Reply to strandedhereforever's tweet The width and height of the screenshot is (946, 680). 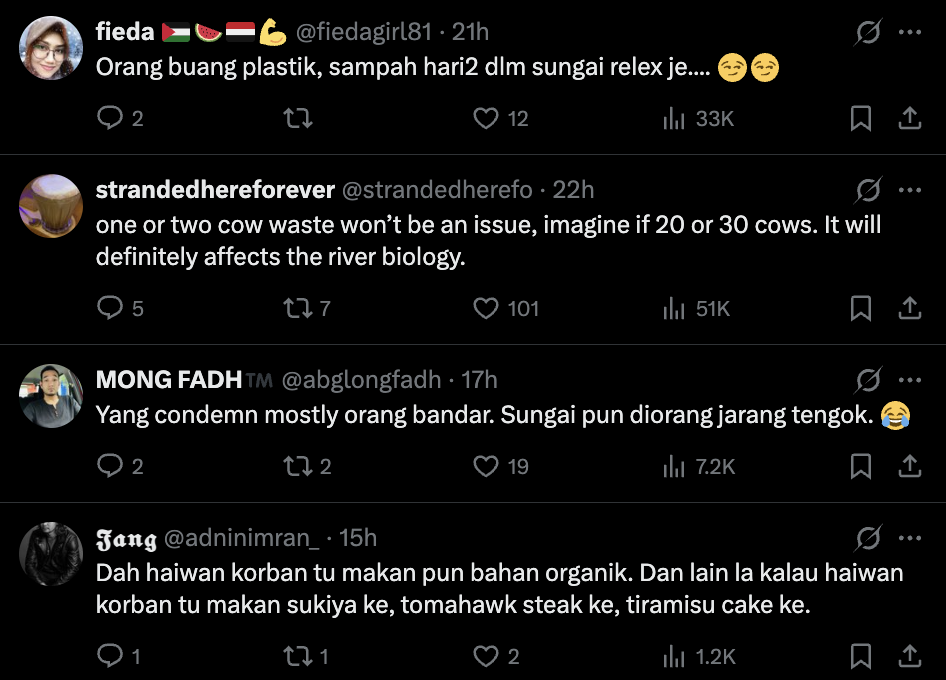[x=109, y=308]
